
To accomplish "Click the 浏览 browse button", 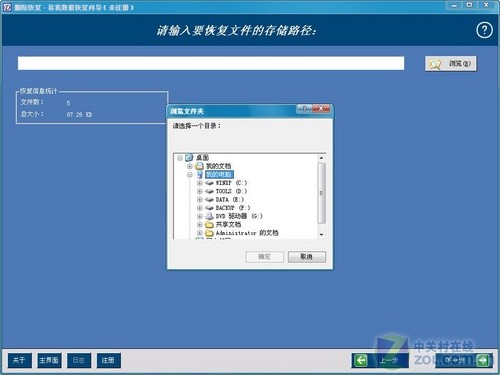I will click(451, 64).
